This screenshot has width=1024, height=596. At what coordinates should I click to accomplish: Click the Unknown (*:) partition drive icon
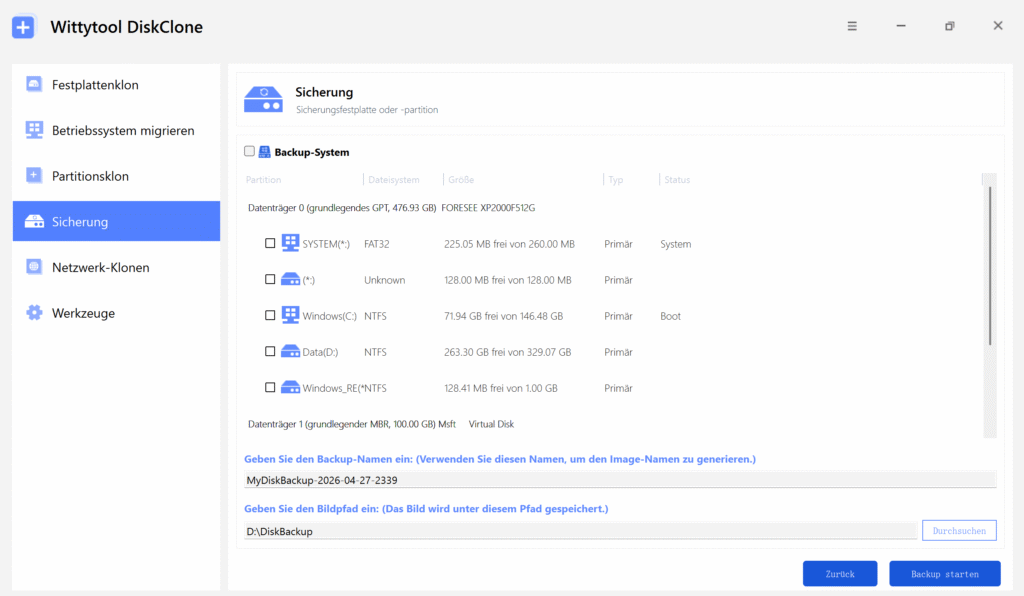pyautogui.click(x=291, y=279)
